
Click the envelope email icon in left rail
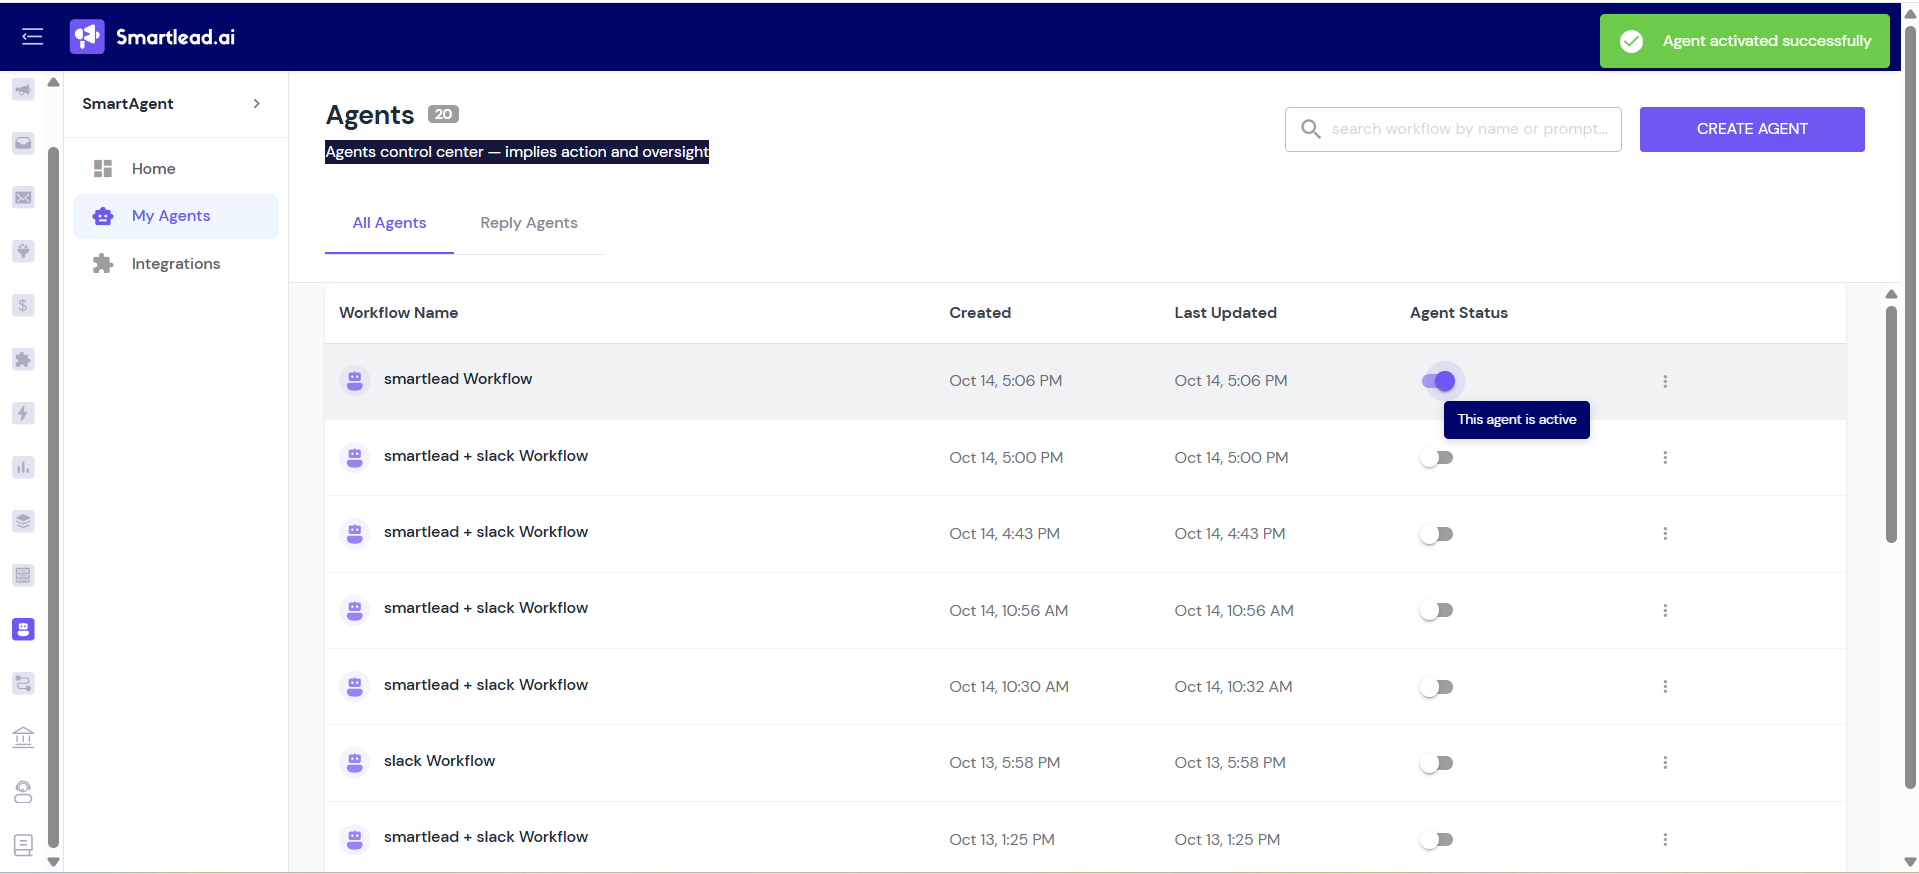point(23,197)
